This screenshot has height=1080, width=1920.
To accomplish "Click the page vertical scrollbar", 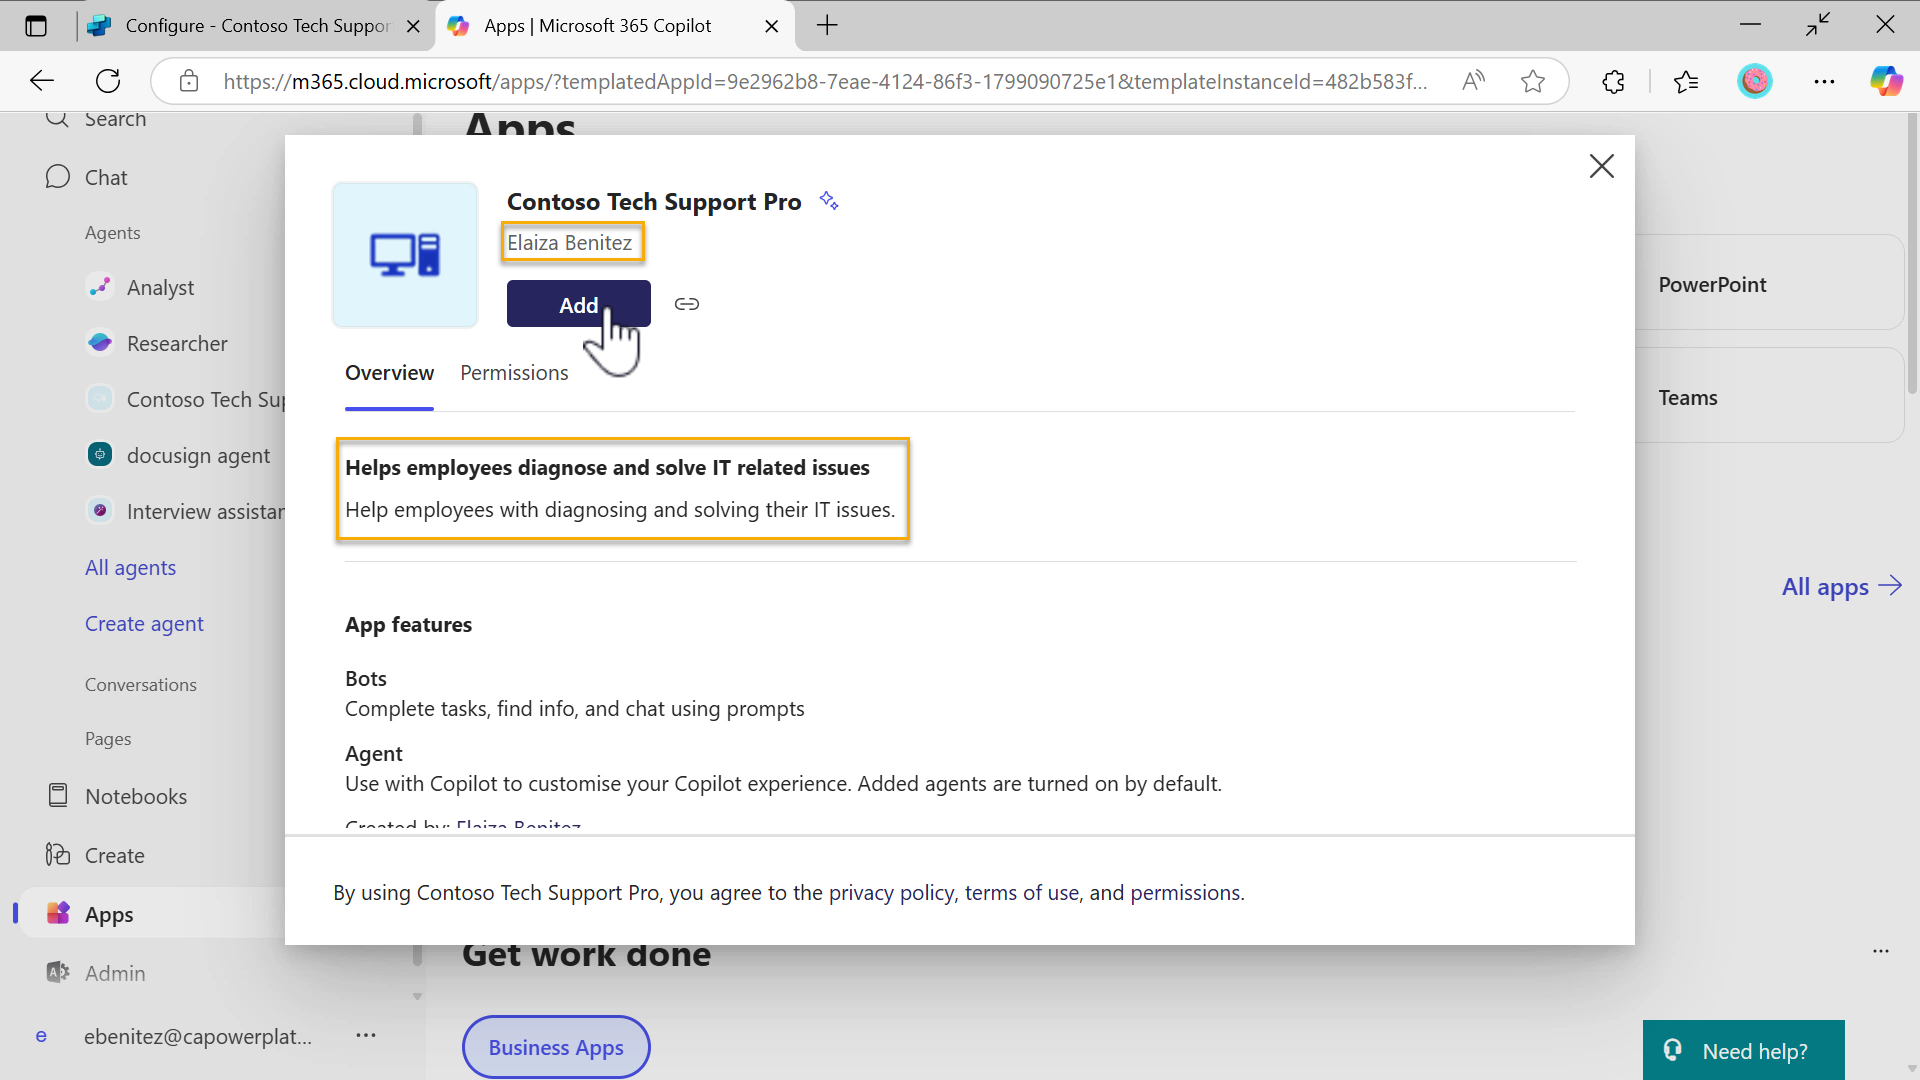I will (1912, 255).
